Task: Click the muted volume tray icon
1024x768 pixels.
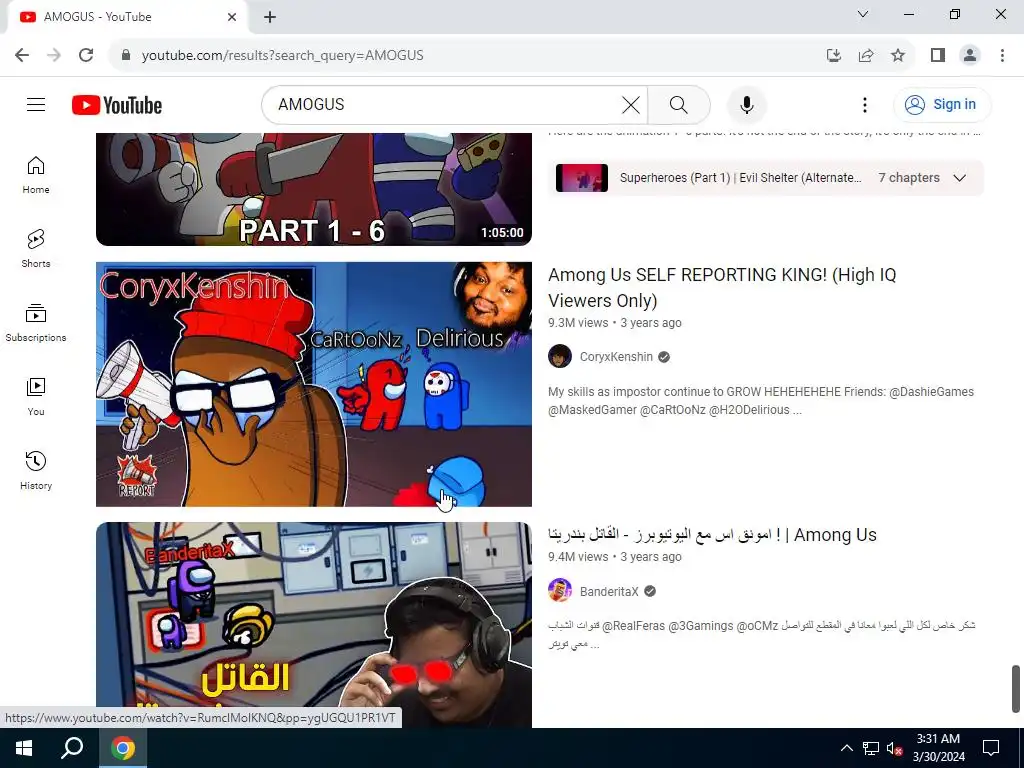Action: [894, 748]
